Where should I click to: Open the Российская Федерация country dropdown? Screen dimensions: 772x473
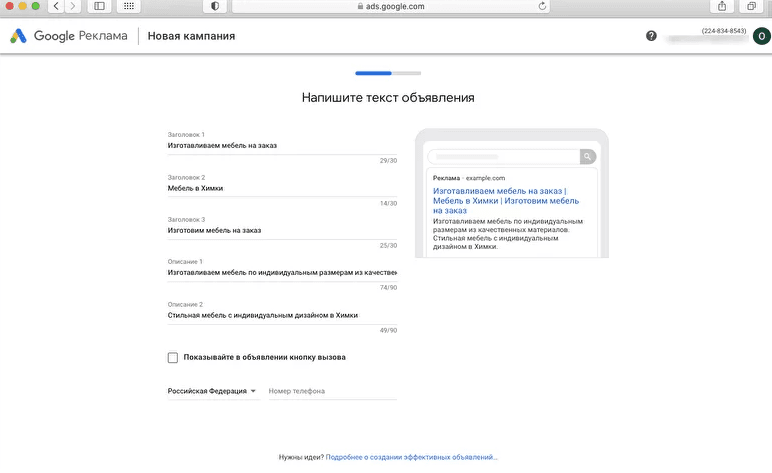tap(212, 391)
